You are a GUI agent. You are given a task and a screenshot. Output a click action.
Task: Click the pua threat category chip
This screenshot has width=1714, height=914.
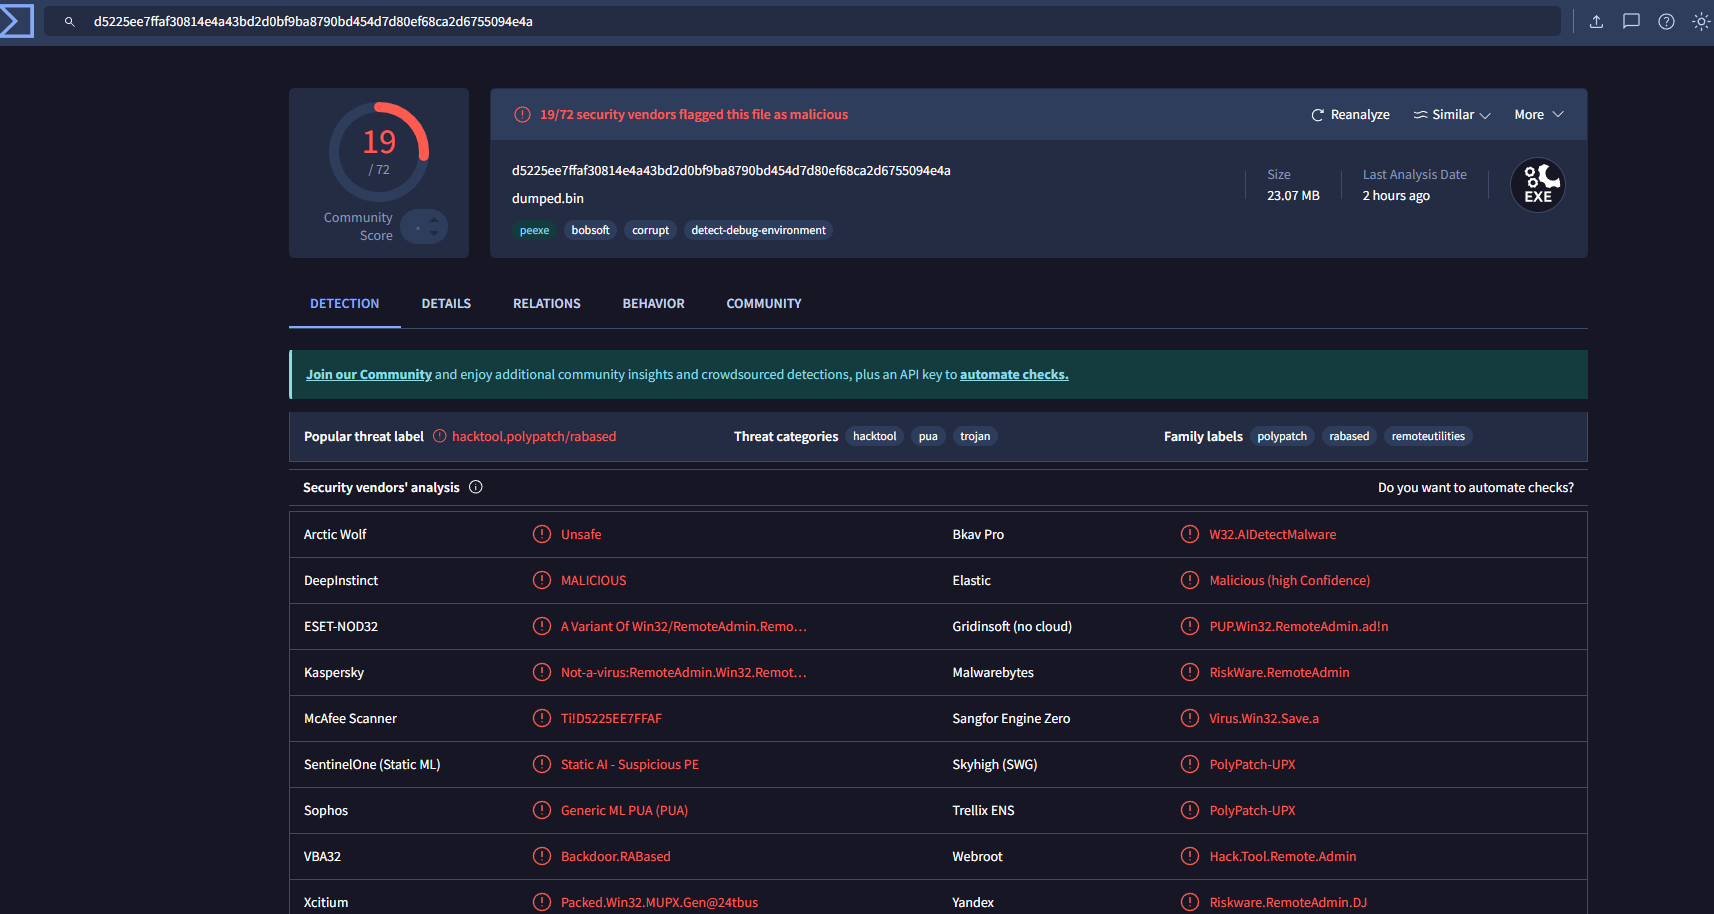click(928, 436)
